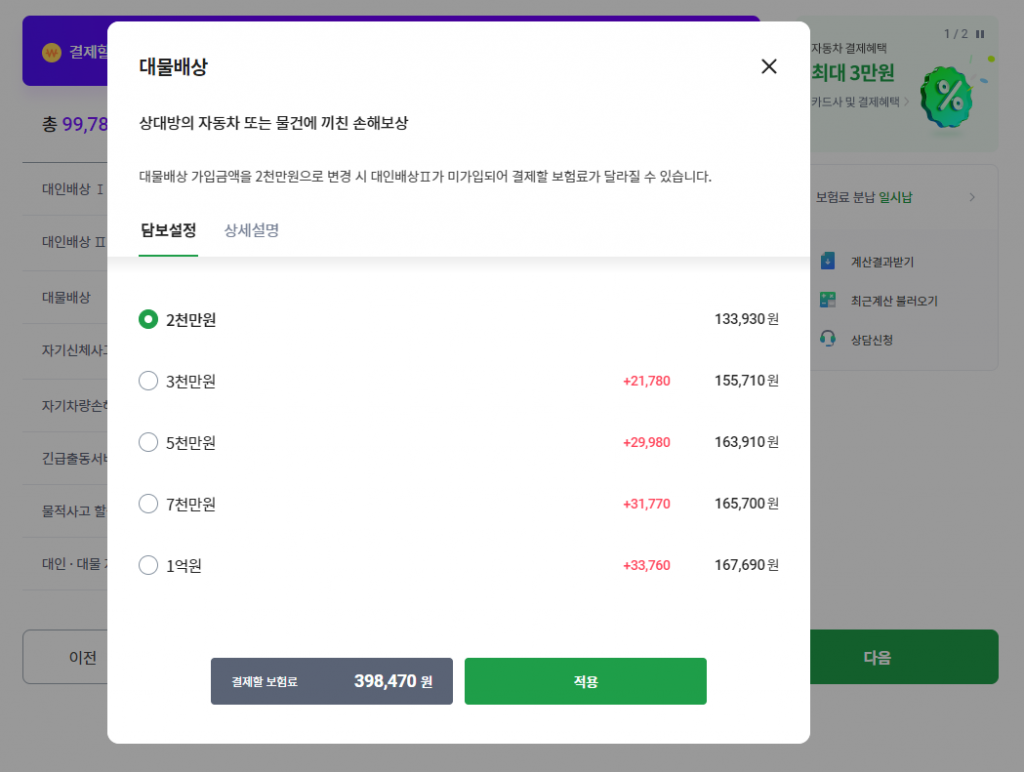
Task: Click the 계산결과받기 download icon
Action: [827, 261]
